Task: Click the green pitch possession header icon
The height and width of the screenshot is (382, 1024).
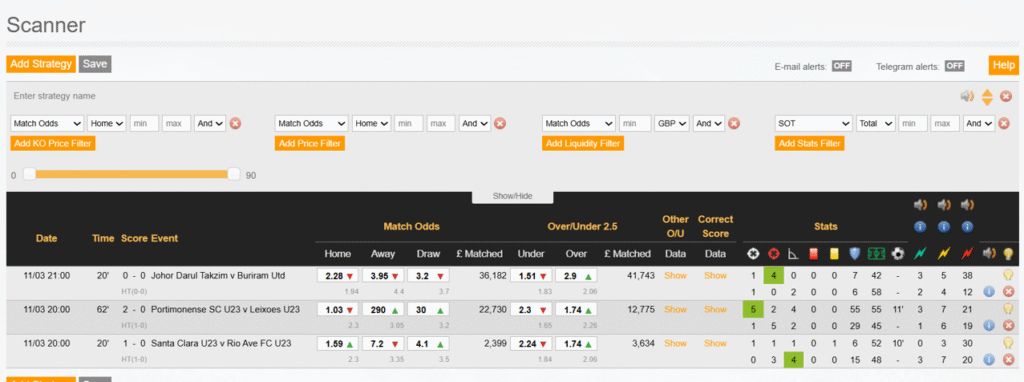Action: pos(876,253)
